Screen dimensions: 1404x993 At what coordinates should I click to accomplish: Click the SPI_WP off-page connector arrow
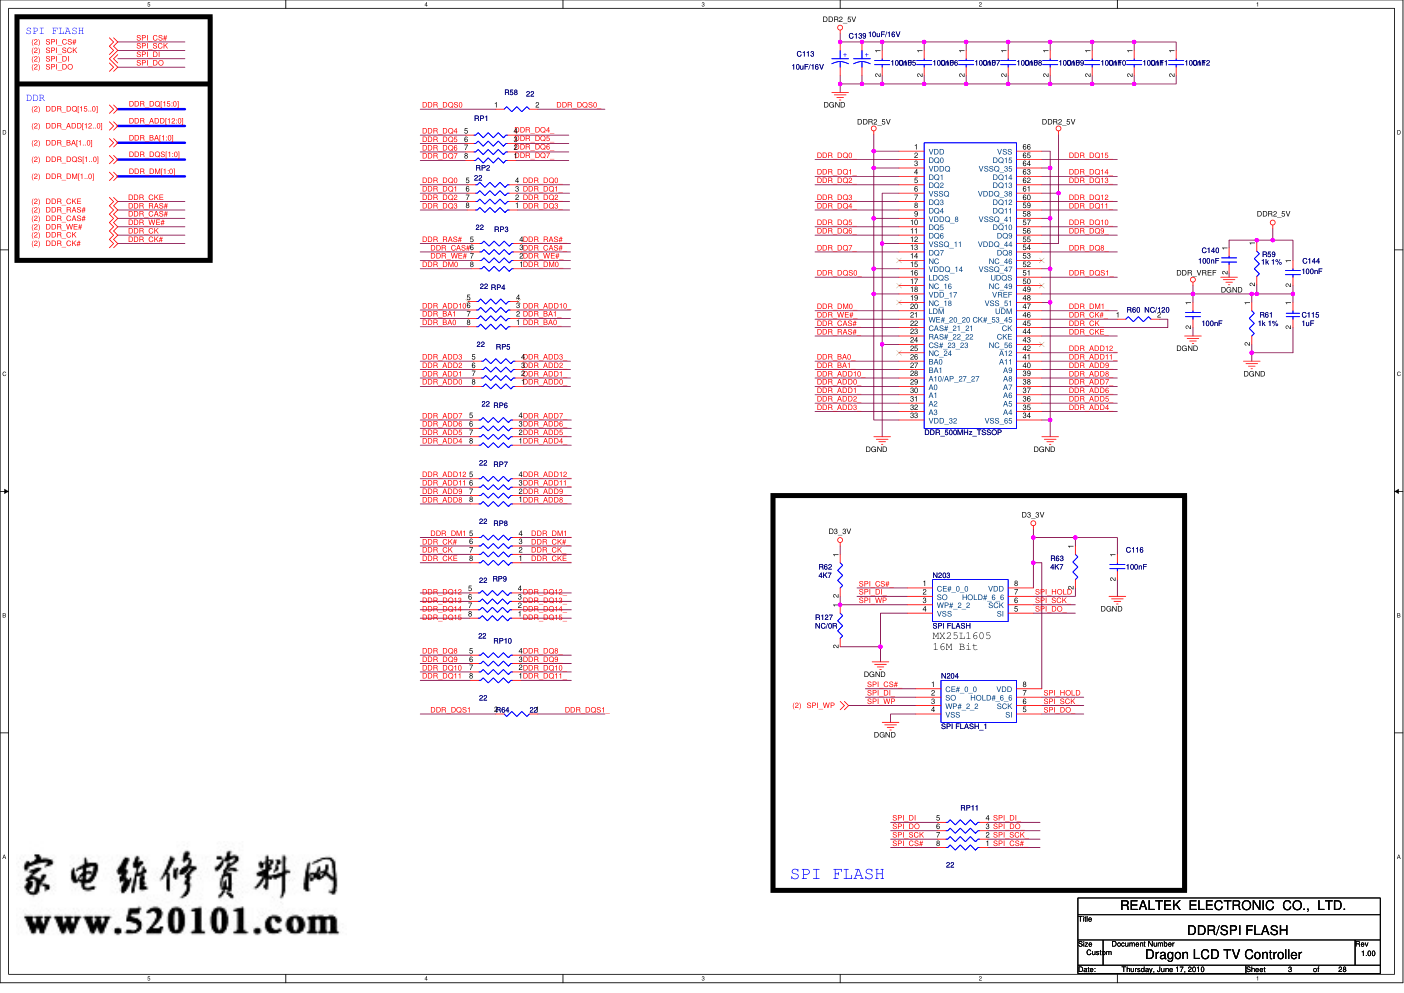pyautogui.click(x=844, y=705)
